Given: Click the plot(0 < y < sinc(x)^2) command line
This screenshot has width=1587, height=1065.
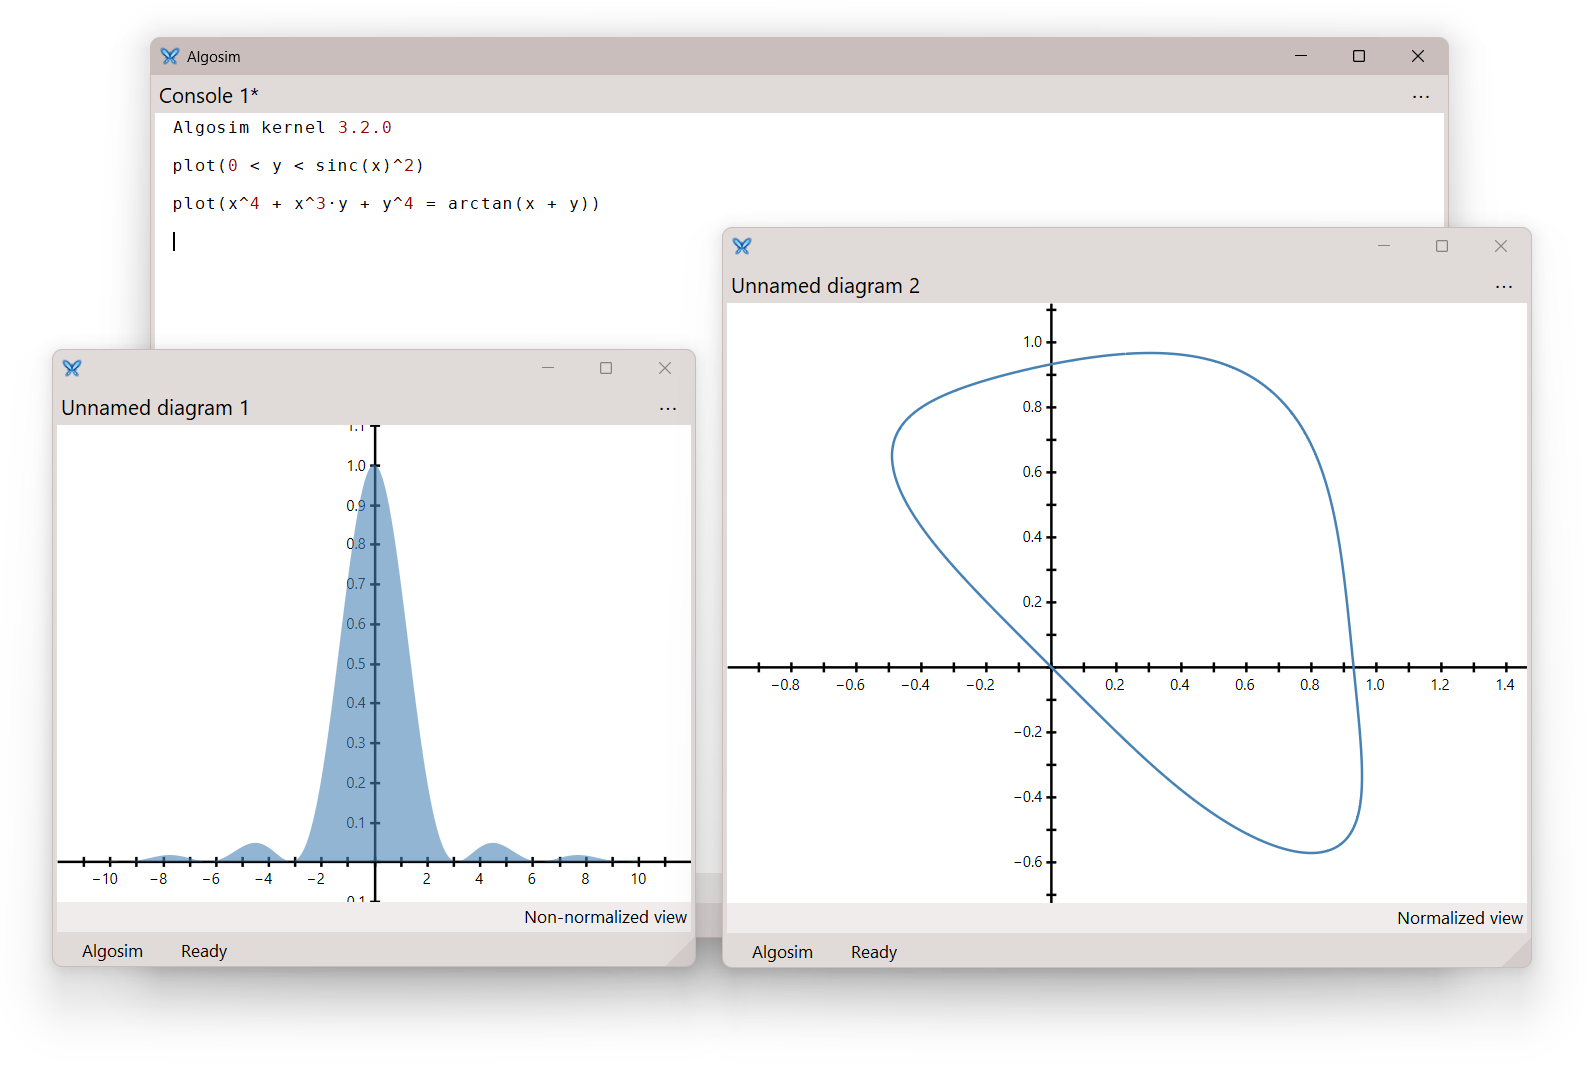Looking at the screenshot, I should (298, 166).
